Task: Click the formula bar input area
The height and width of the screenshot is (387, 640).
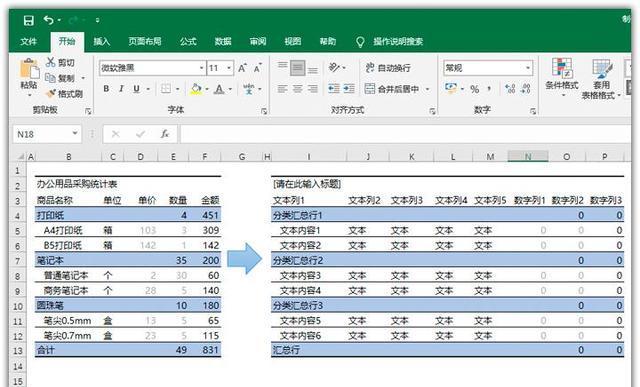Action: 405,134
